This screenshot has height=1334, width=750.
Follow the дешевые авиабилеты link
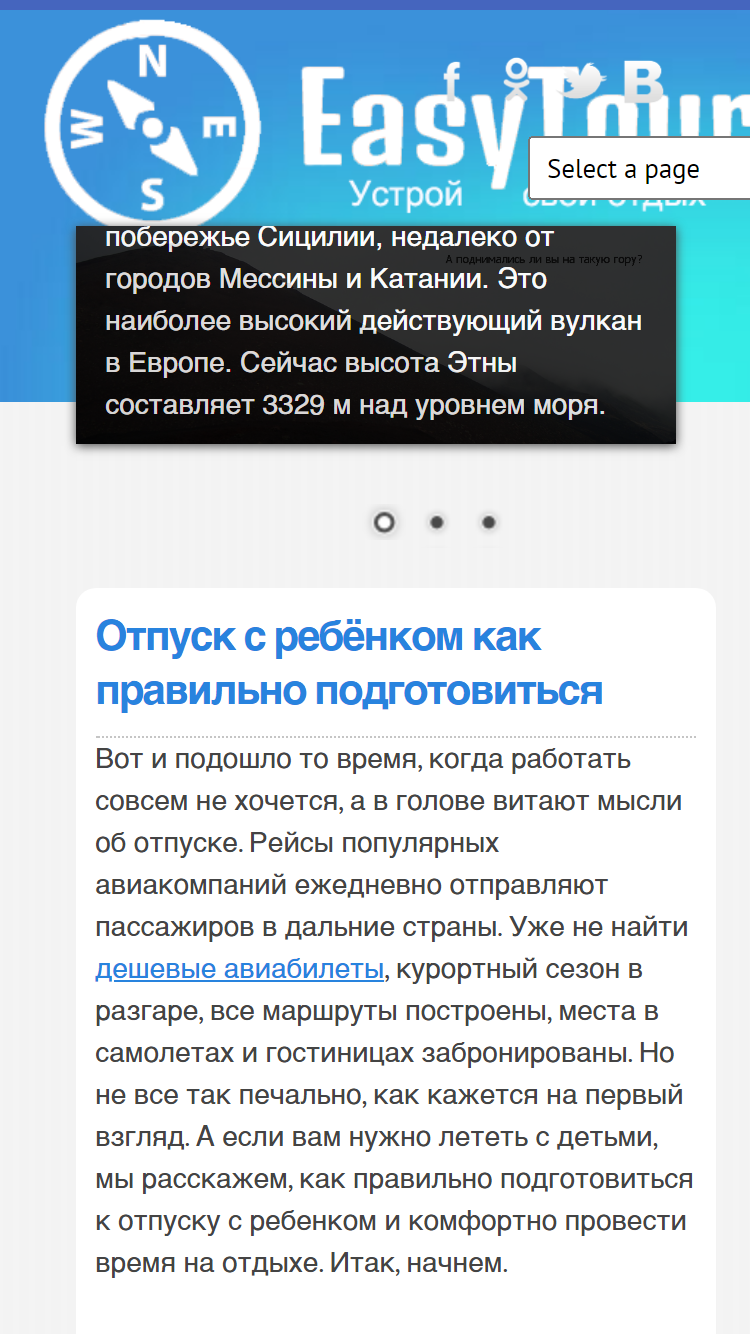click(x=240, y=969)
